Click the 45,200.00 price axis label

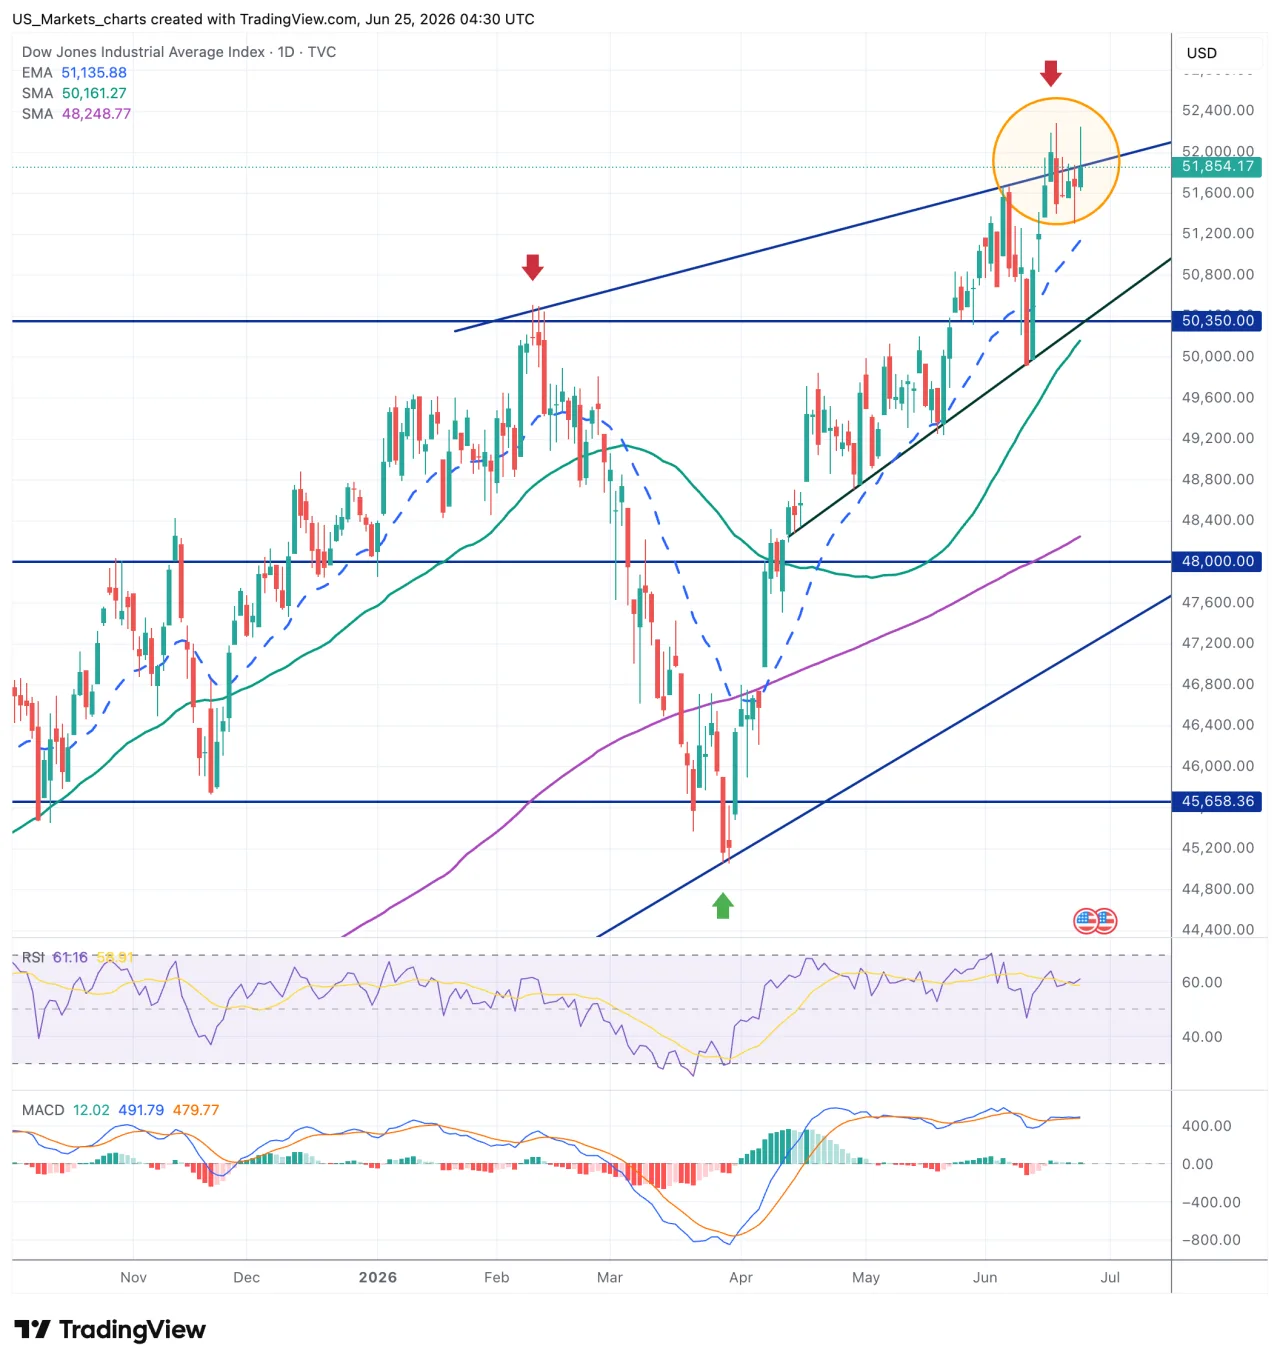1218,848
